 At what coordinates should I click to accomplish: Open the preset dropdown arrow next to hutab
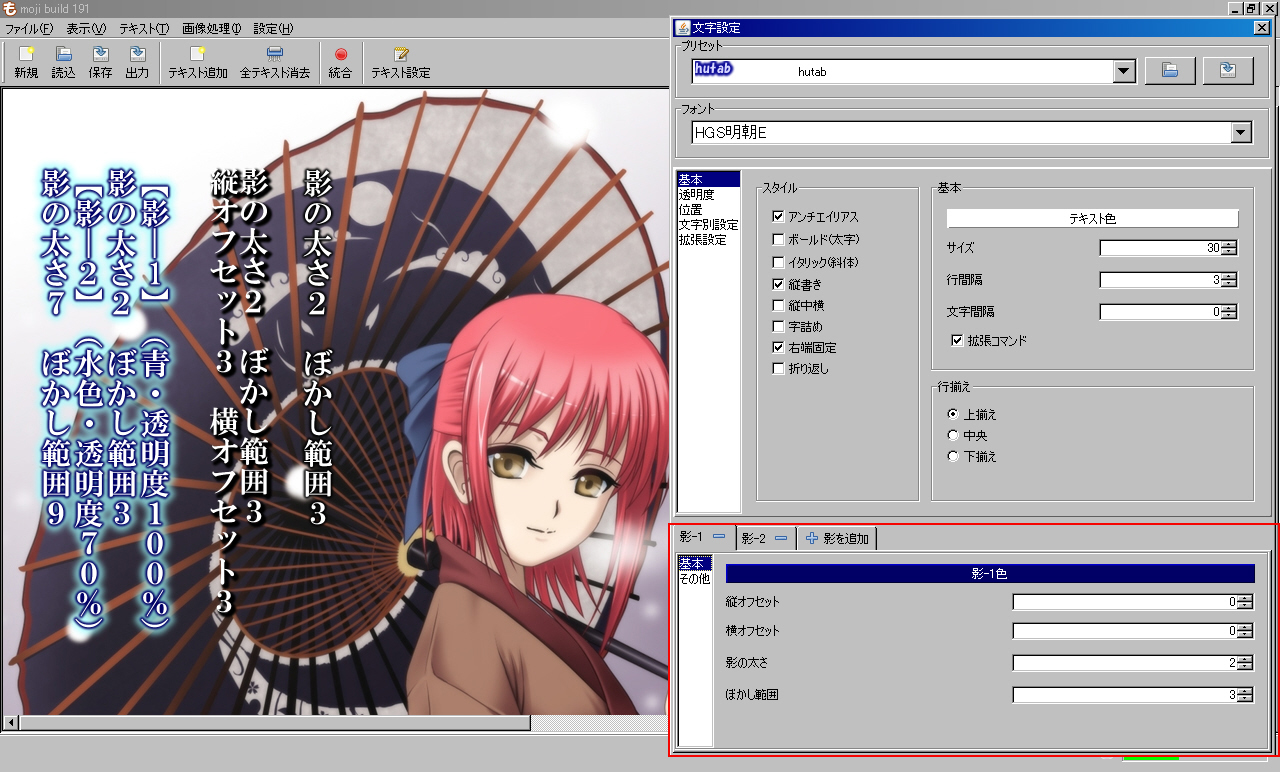point(1124,71)
